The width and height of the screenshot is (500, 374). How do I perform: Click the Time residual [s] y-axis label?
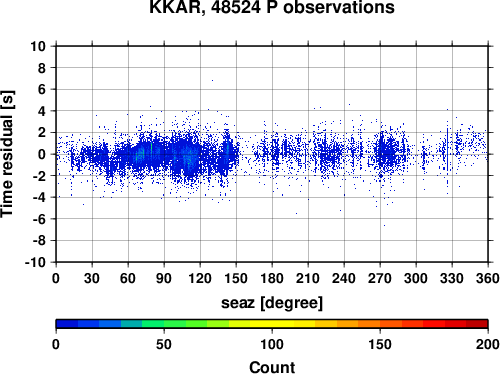point(7,154)
